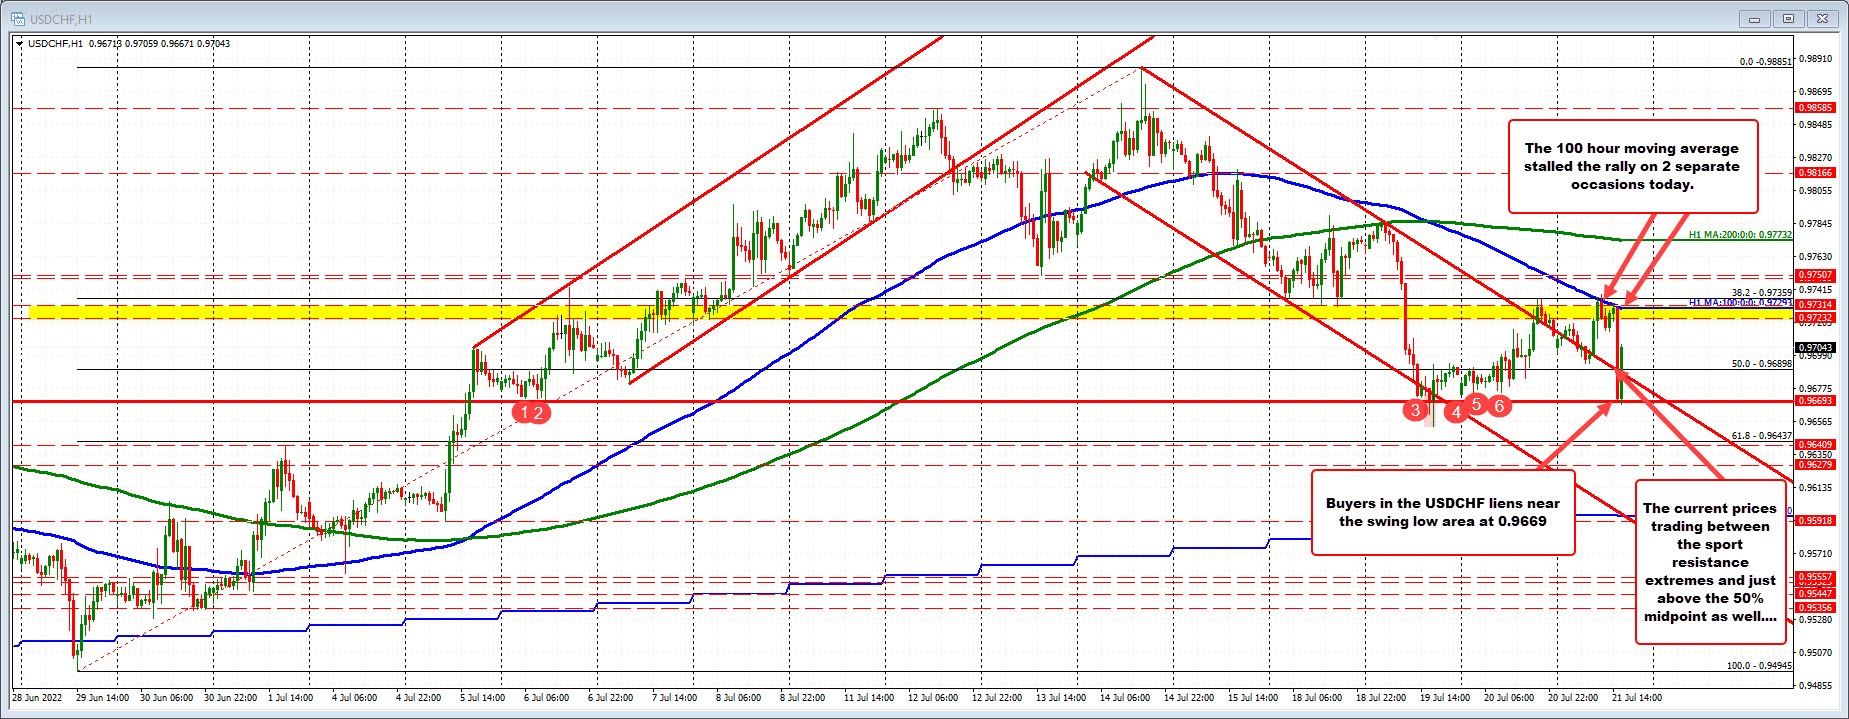Select the red 0.95447 price level label
The image size is (1849, 719).
click(1815, 594)
